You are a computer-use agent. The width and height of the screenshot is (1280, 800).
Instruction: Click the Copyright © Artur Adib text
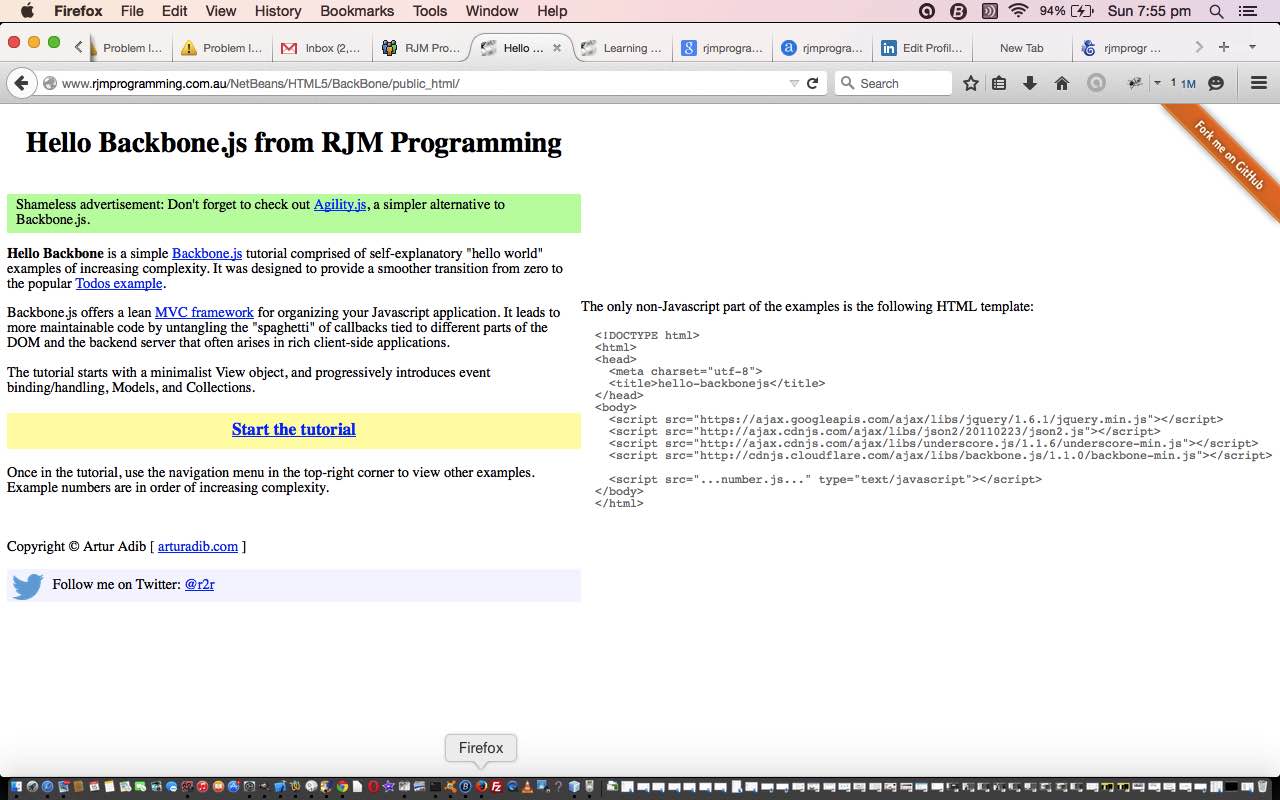76,546
